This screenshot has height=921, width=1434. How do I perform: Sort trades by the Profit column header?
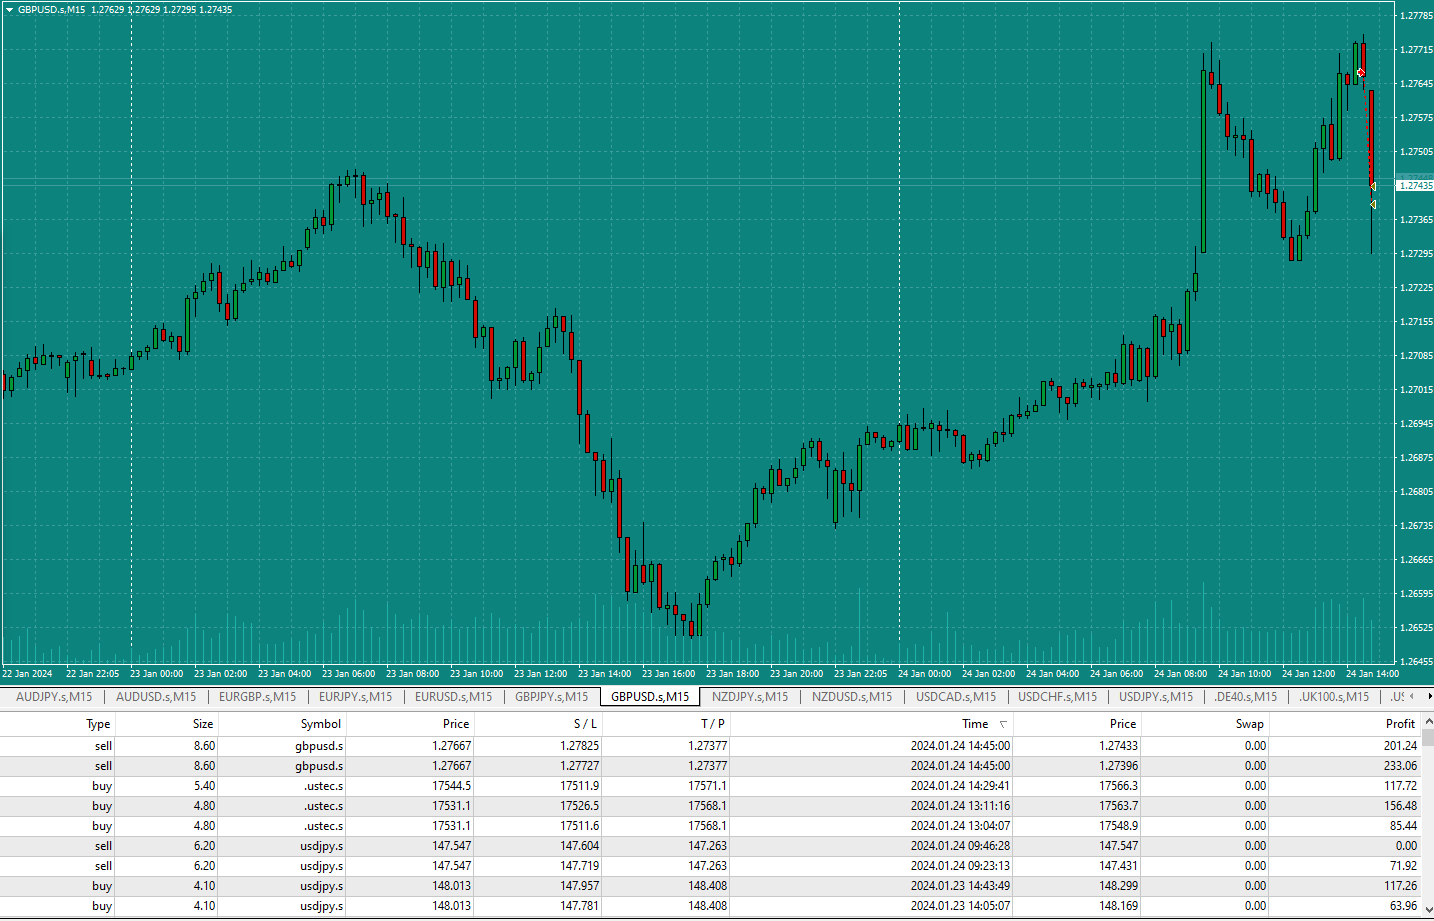tap(1345, 724)
